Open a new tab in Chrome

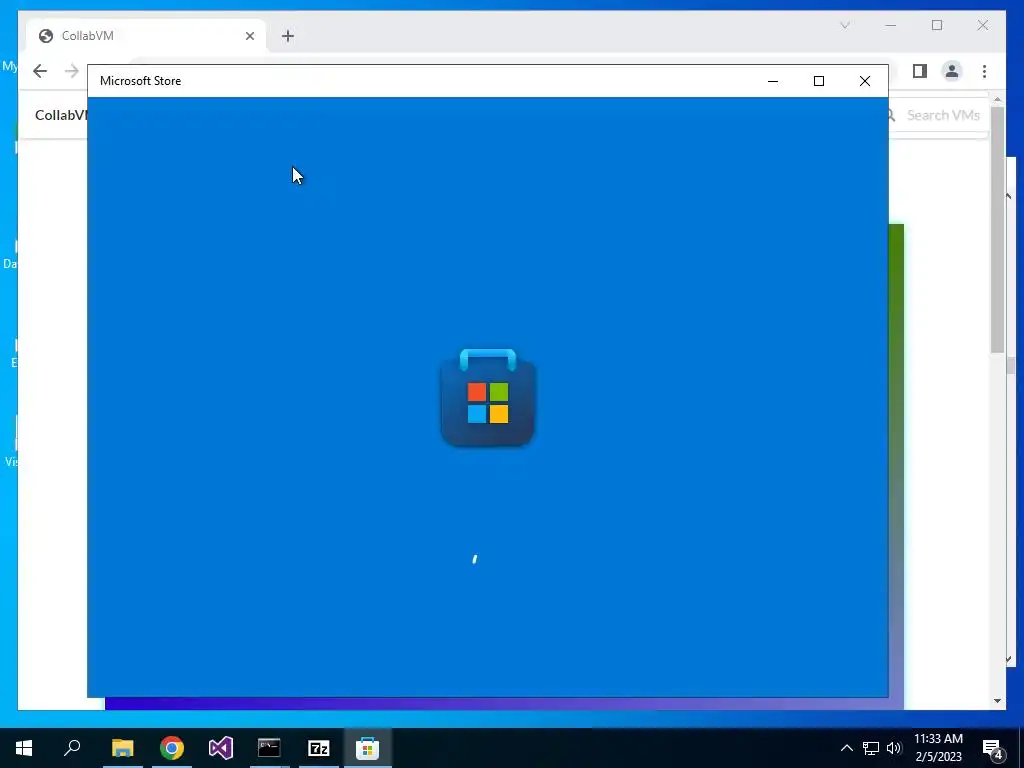(x=288, y=36)
